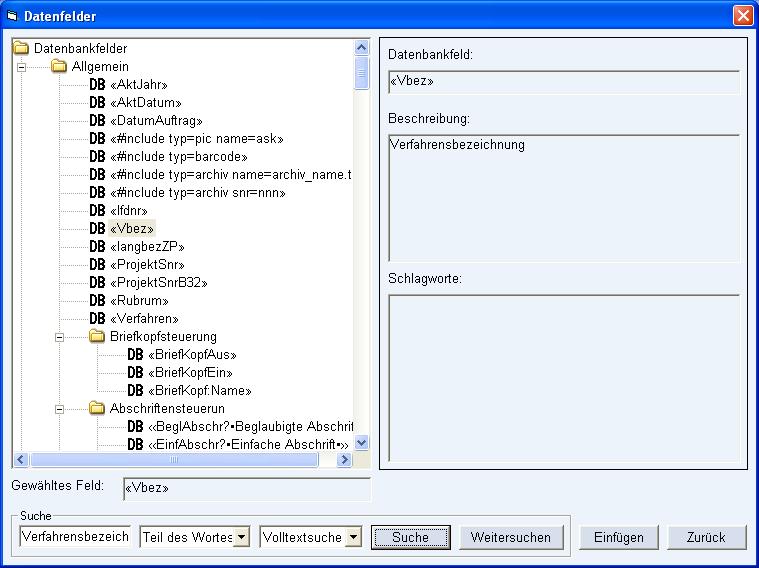Click the DB icon beside «ProjektSnr»
The image size is (759, 568).
point(97,265)
